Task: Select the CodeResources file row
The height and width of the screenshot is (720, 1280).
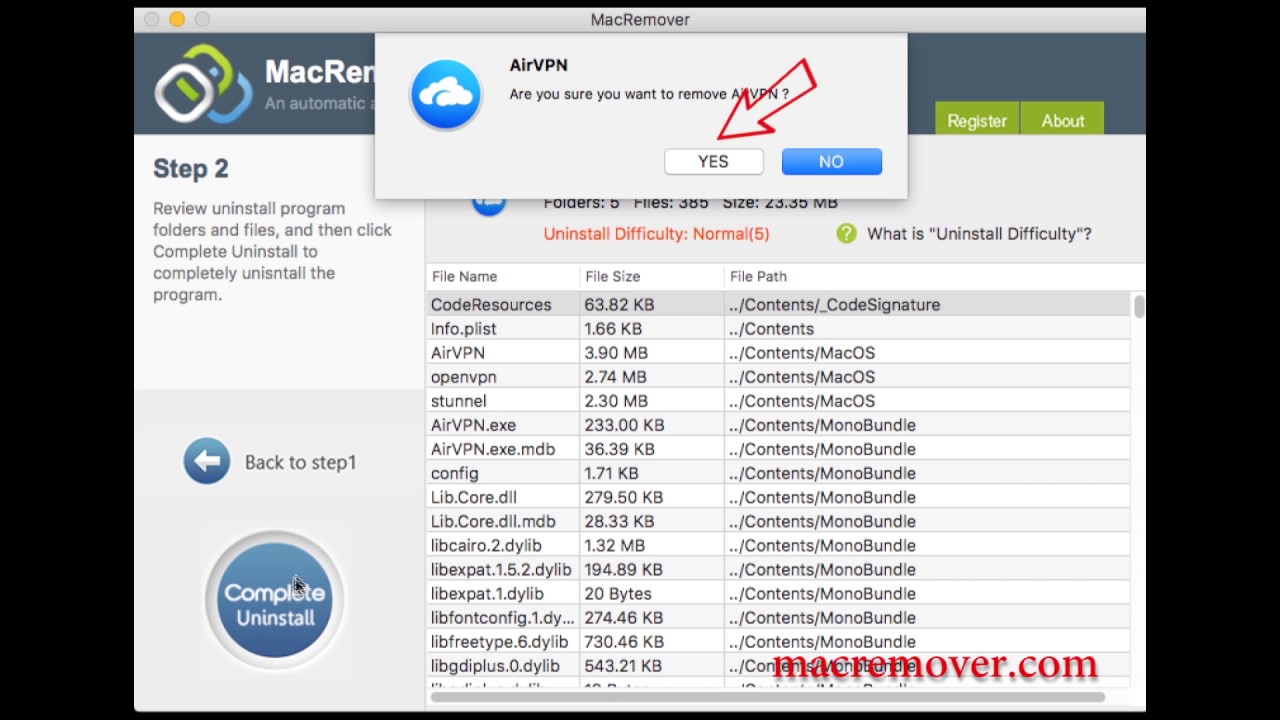Action: click(x=778, y=305)
